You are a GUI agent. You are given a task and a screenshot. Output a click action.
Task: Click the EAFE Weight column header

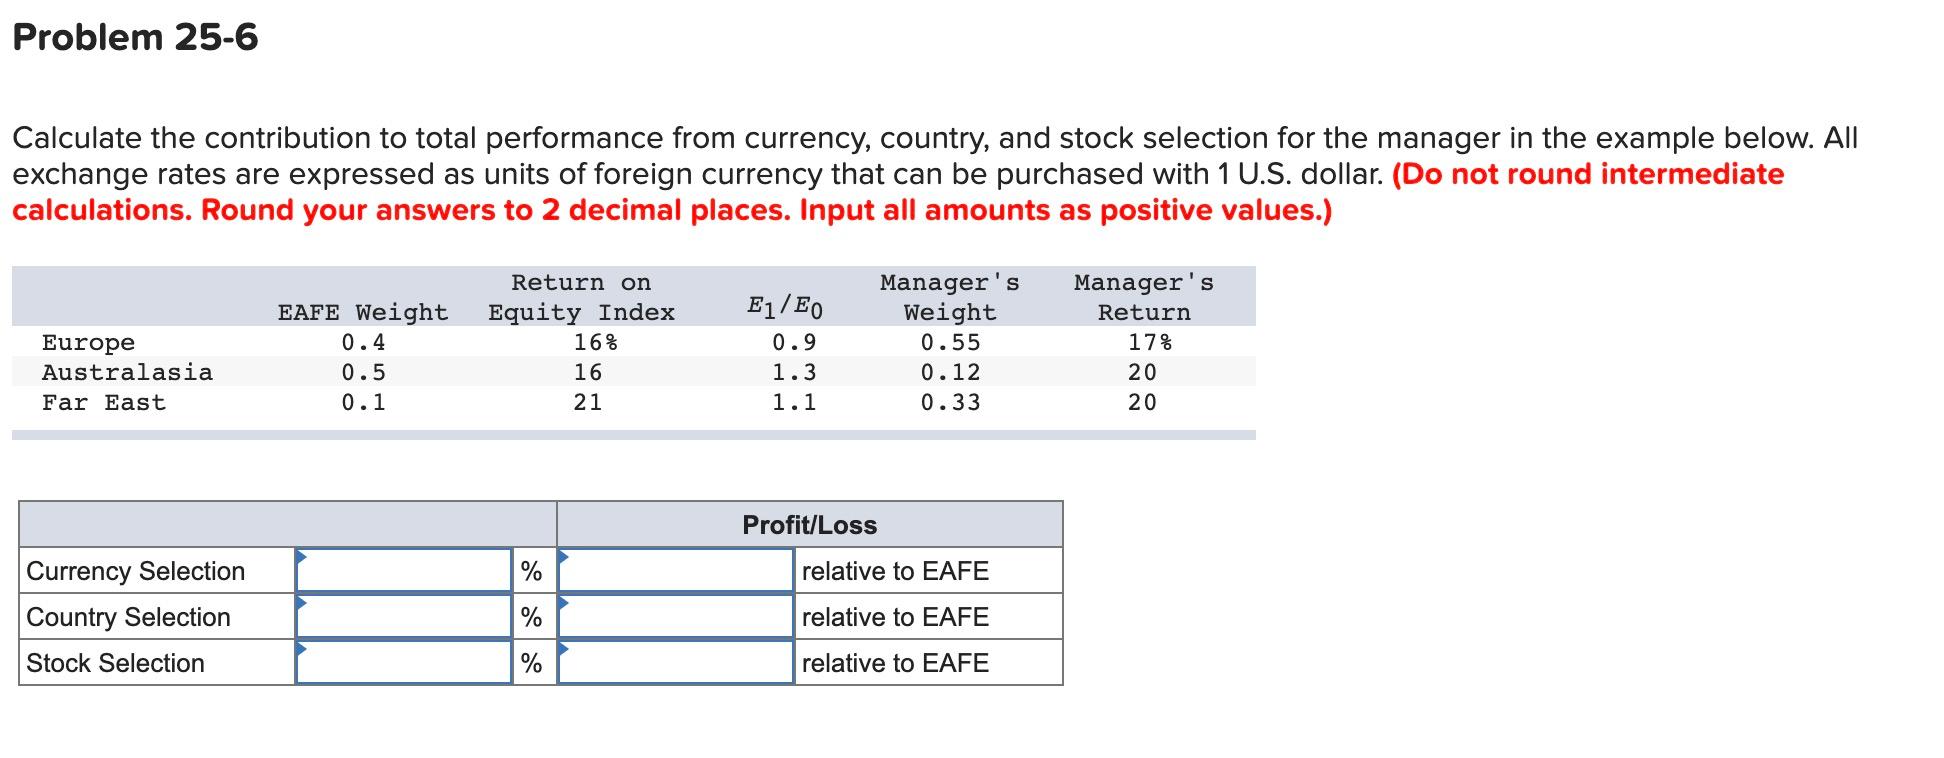pos(361,311)
